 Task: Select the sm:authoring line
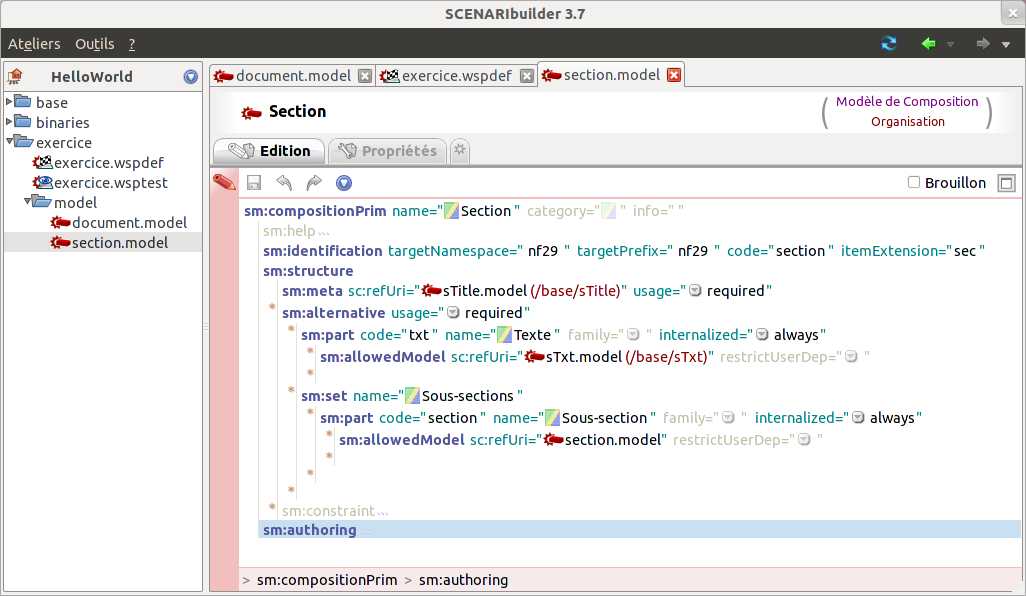coord(639,530)
